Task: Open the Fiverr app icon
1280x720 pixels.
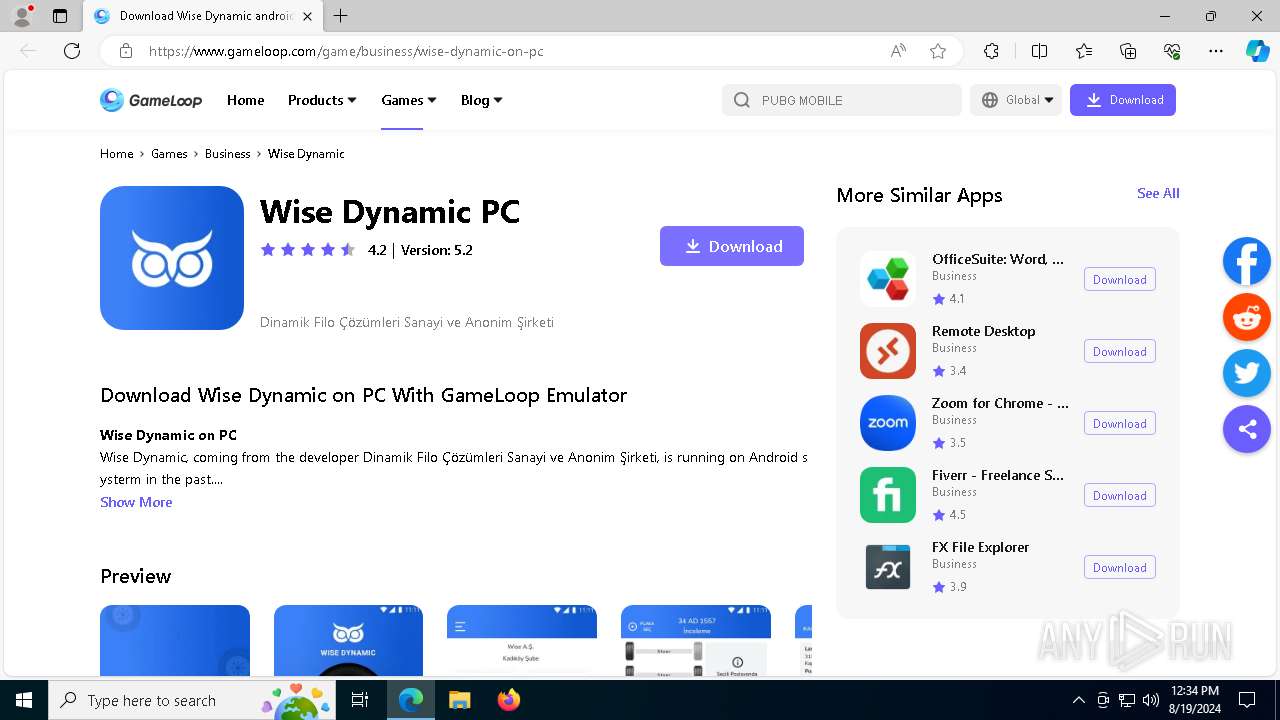Action: tap(888, 495)
